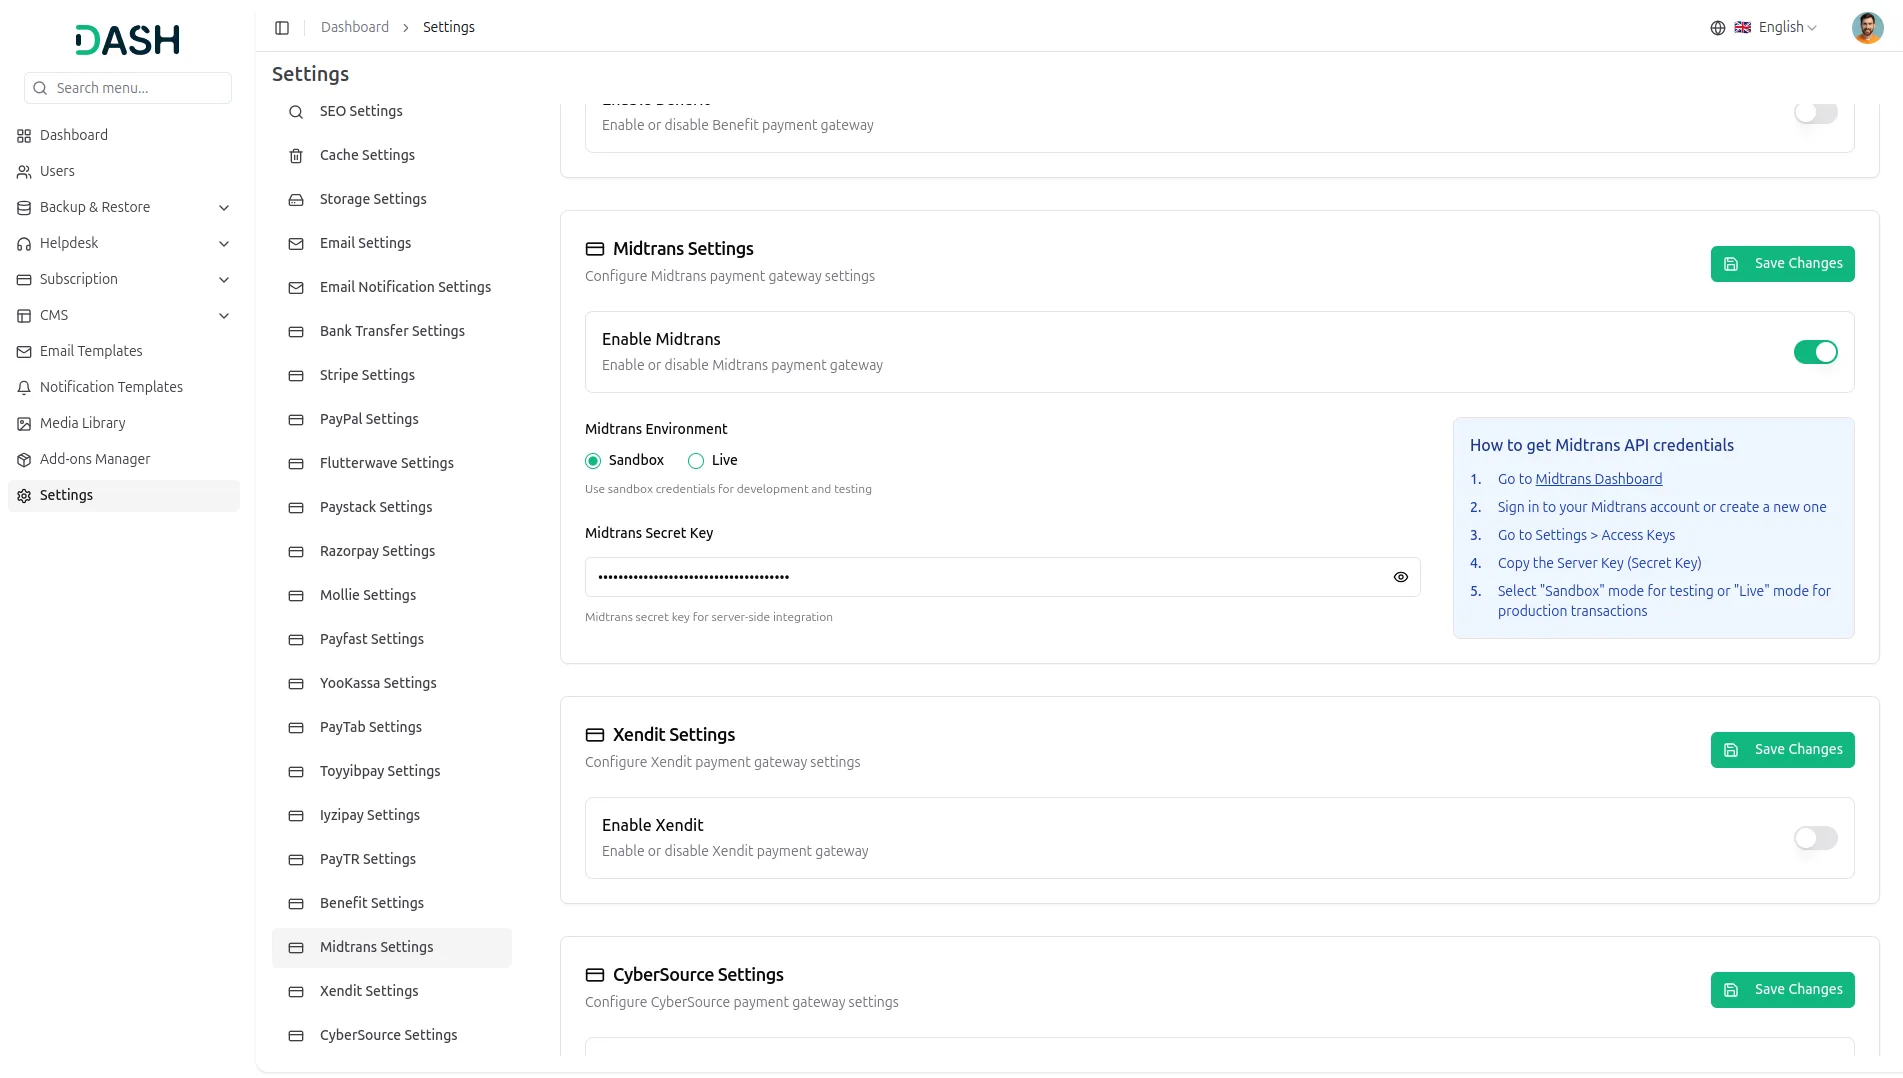This screenshot has width=1903, height=1078.
Task: Click the sidebar collapse panel icon
Action: [x=282, y=28]
